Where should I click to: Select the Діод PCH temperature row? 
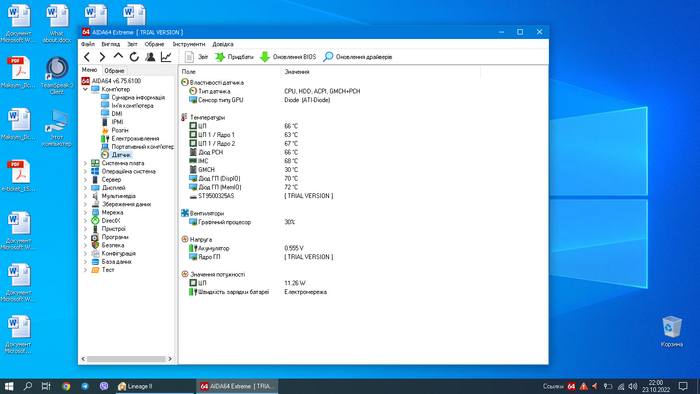210,152
